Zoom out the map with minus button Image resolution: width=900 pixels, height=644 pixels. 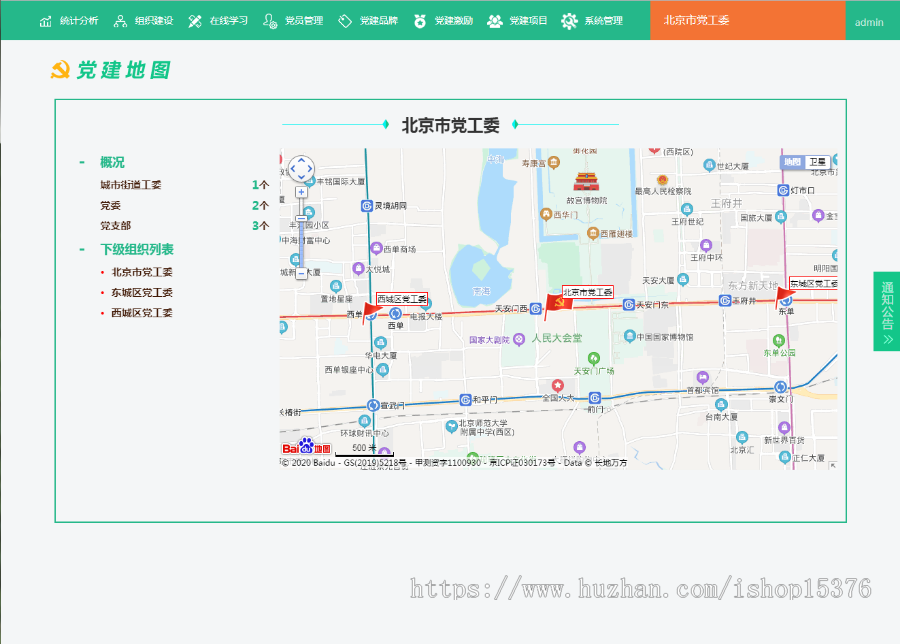tap(301, 274)
